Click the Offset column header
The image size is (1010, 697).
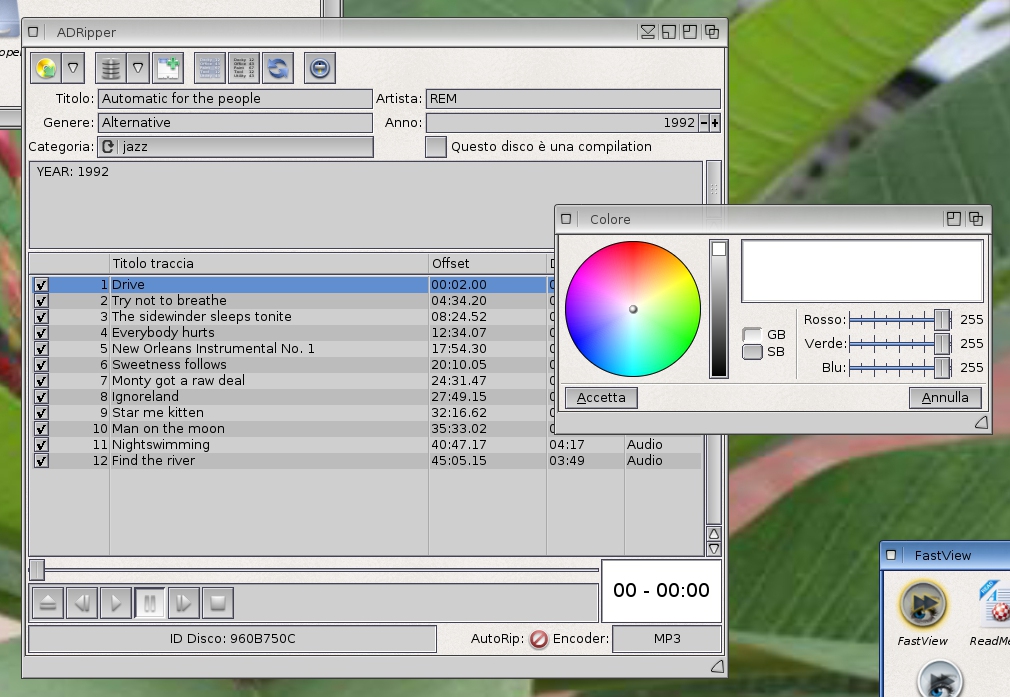(486, 263)
